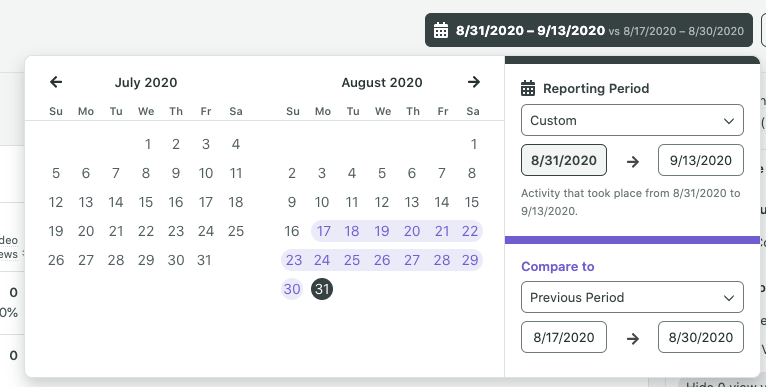
Task: Click the arrow between the reporting period dates
Action: pyautogui.click(x=633, y=161)
